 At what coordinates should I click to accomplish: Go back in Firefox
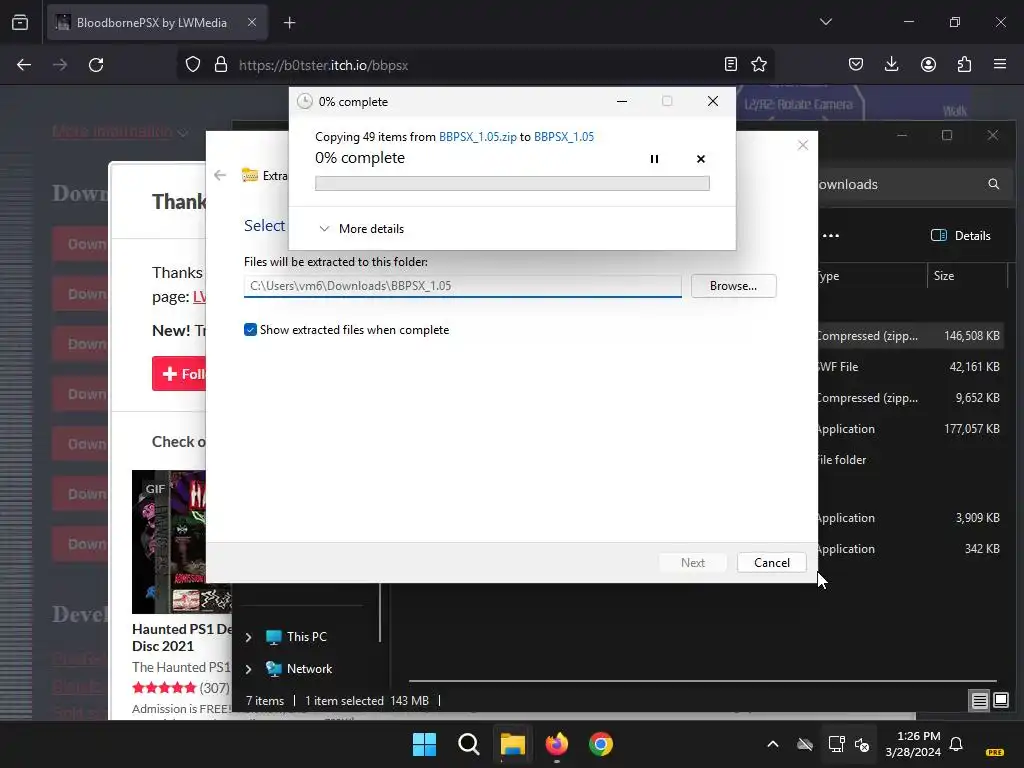(24, 65)
